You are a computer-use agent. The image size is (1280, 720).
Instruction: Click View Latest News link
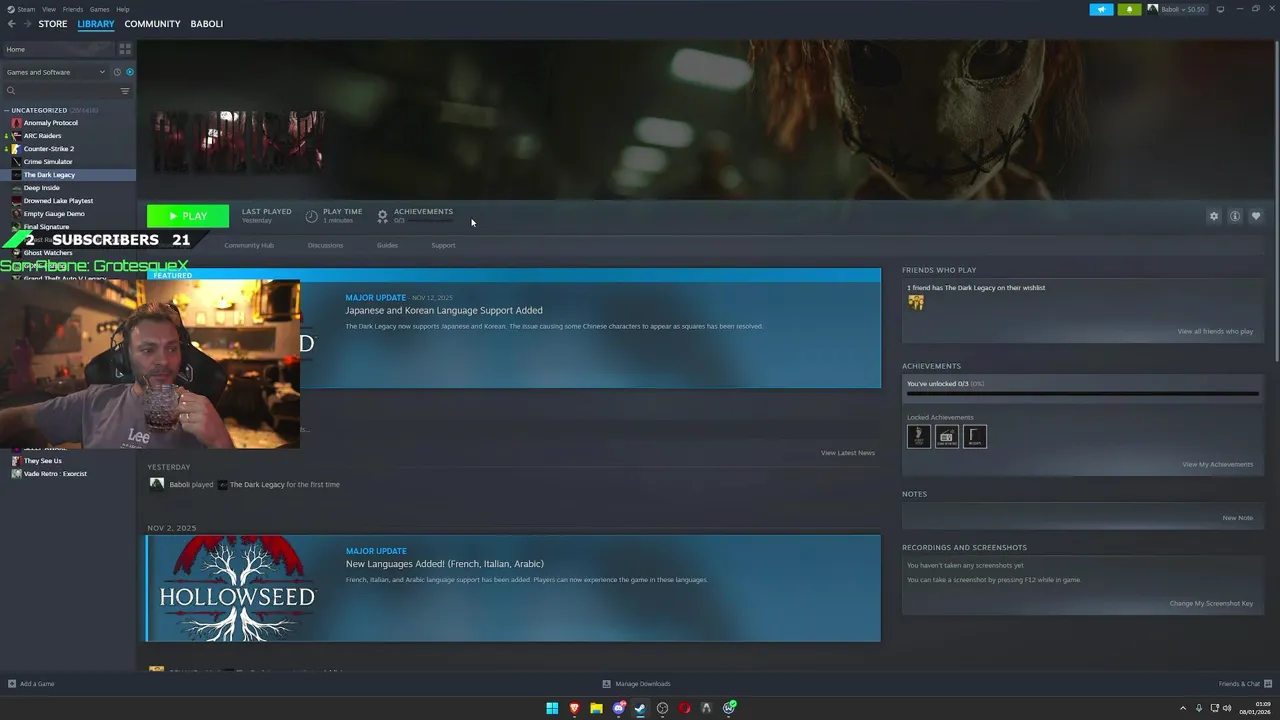tap(848, 453)
